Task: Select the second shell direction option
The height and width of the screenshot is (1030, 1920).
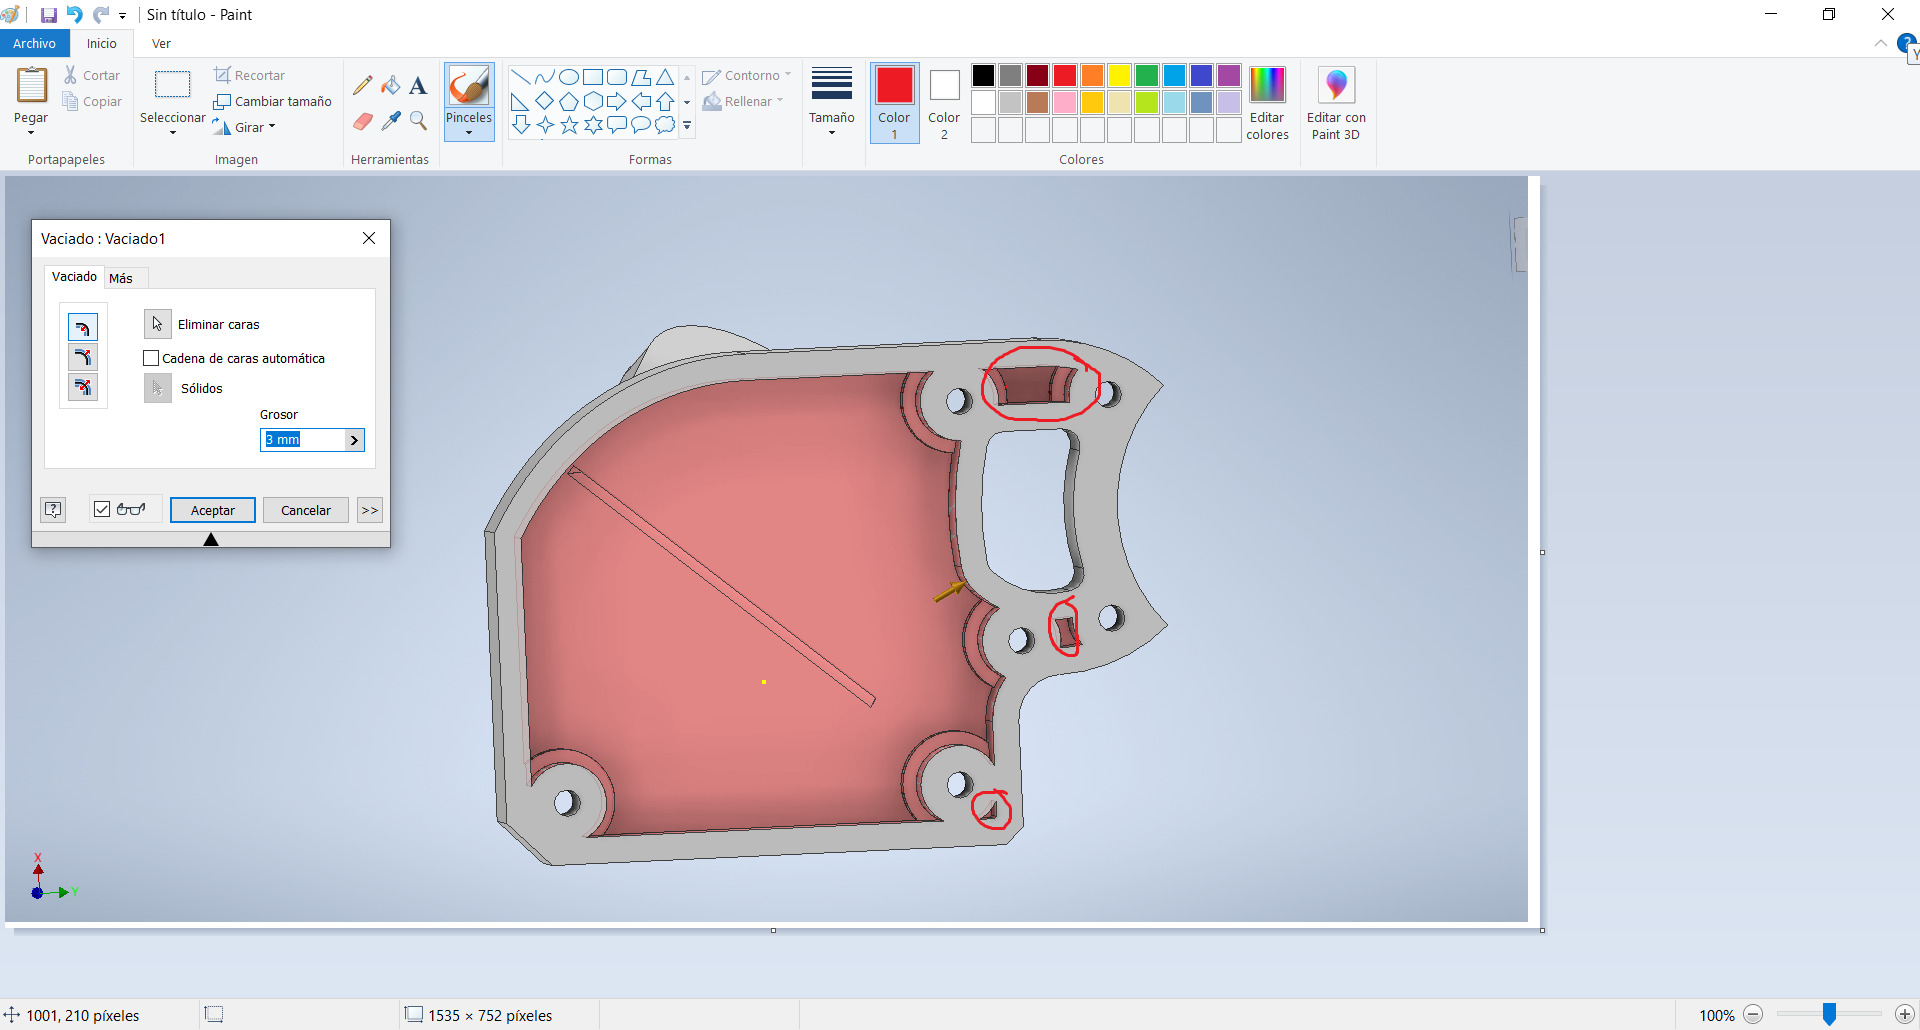Action: pos(83,357)
